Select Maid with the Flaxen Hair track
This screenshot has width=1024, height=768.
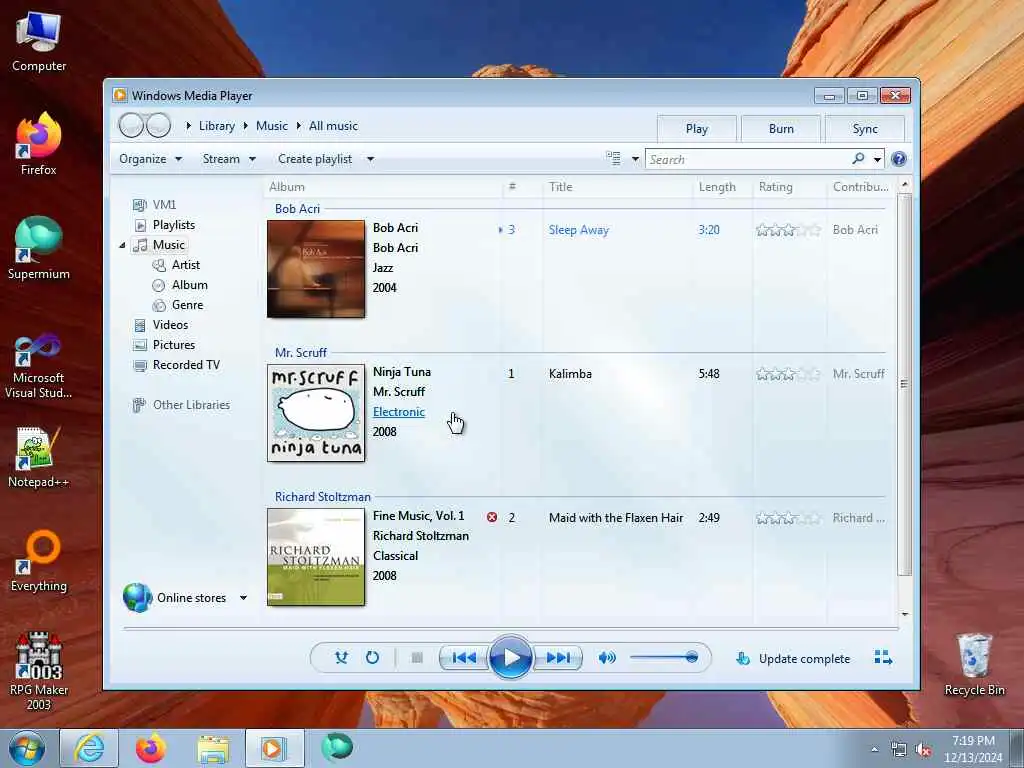616,518
